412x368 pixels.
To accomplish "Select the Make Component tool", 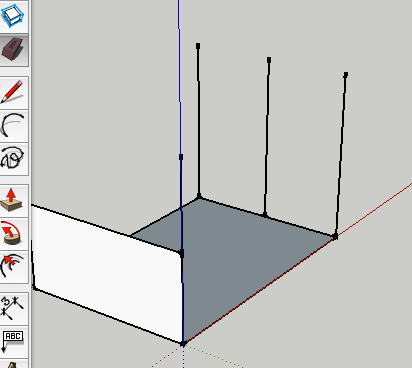I will point(13,16).
